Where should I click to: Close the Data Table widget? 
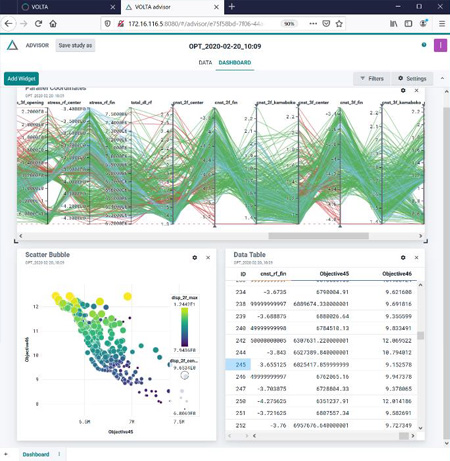click(416, 257)
